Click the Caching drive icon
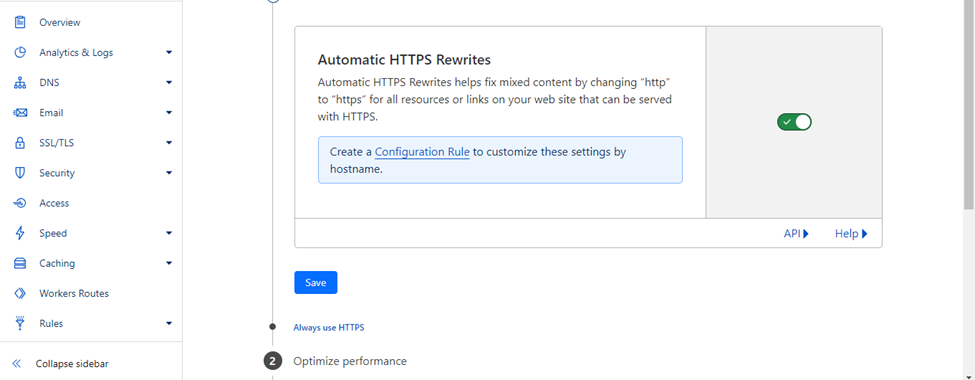The width and height of the screenshot is (975, 380). point(20,263)
